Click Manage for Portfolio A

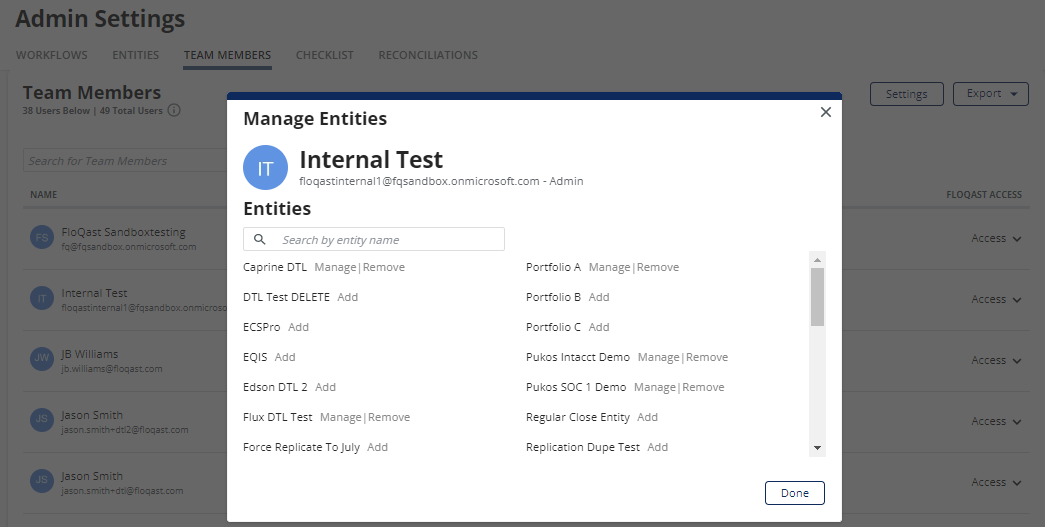(x=609, y=267)
